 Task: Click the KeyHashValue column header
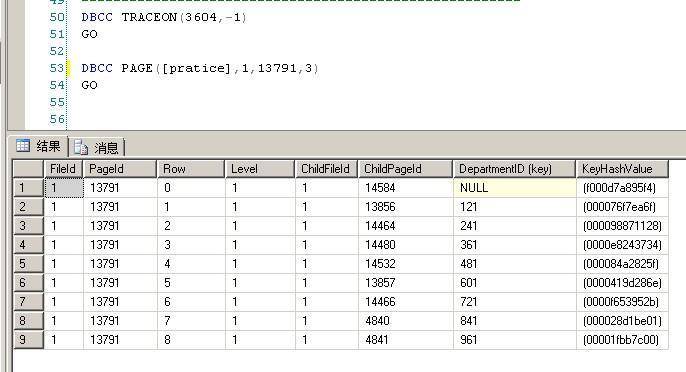[x=623, y=169]
